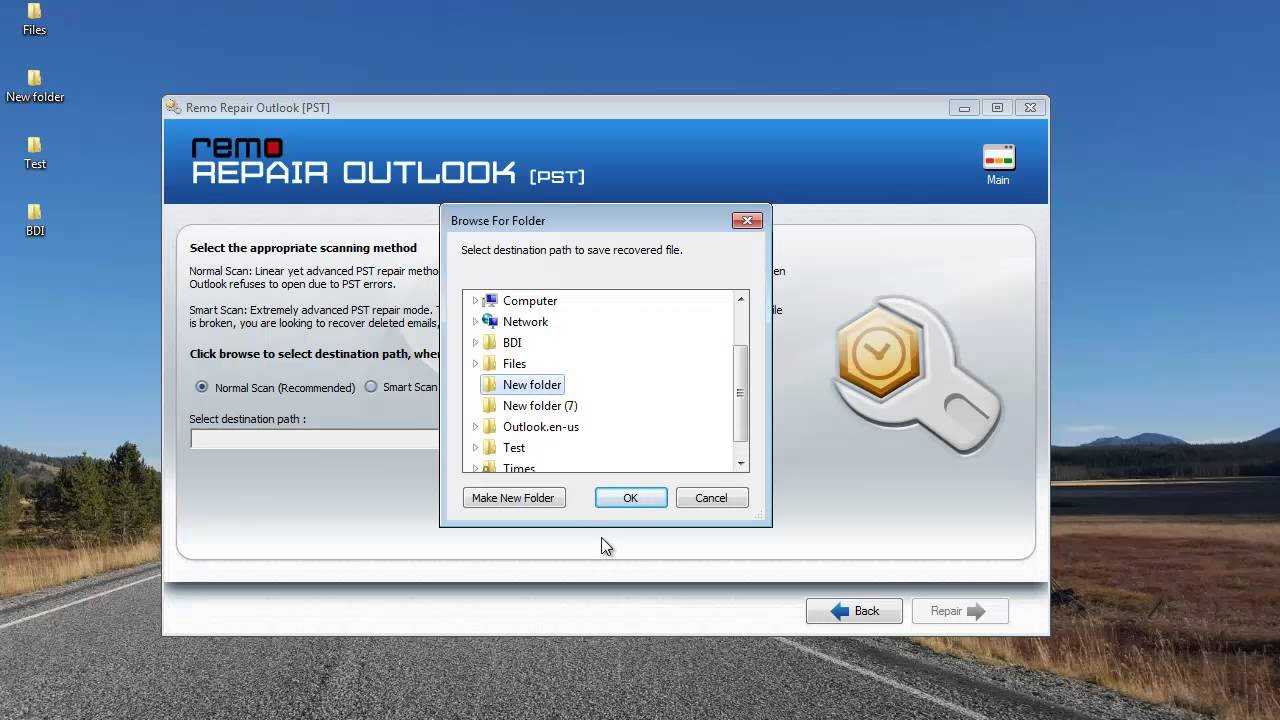The image size is (1280, 720).
Task: Select the Smart Scan radio button
Action: (371, 387)
